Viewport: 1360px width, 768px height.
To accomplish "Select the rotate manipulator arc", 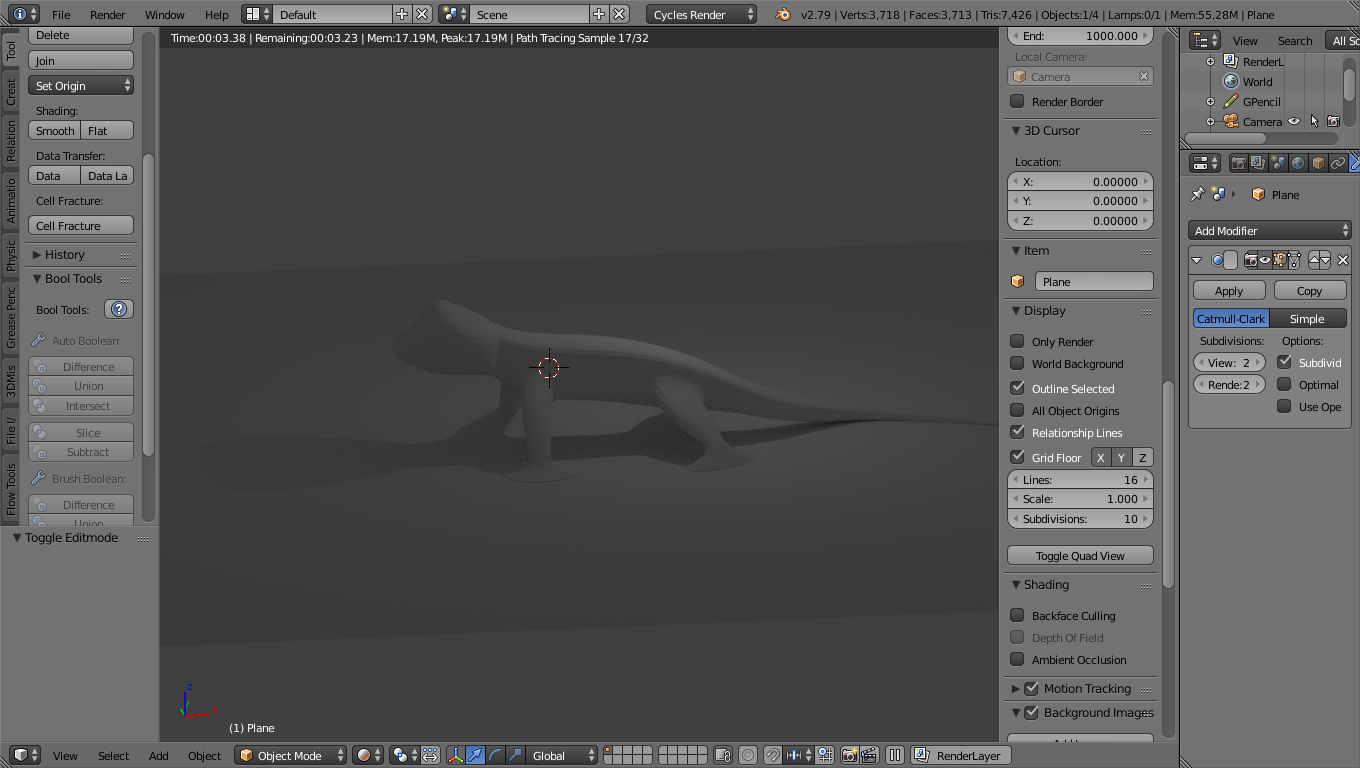I will [495, 755].
